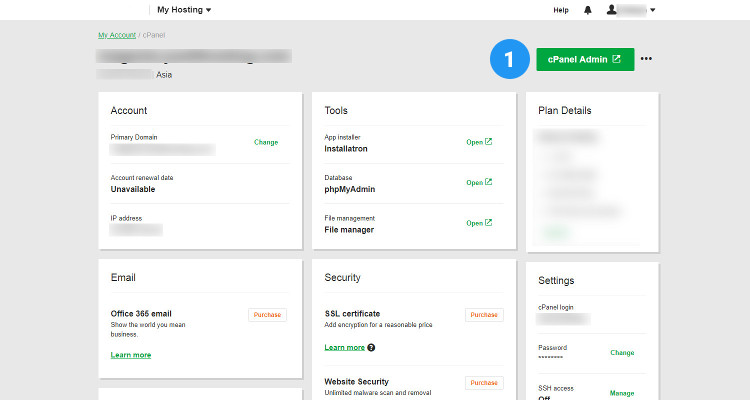This screenshot has height=400, width=750.
Task: Click the cPanel Admin button
Action: [584, 59]
